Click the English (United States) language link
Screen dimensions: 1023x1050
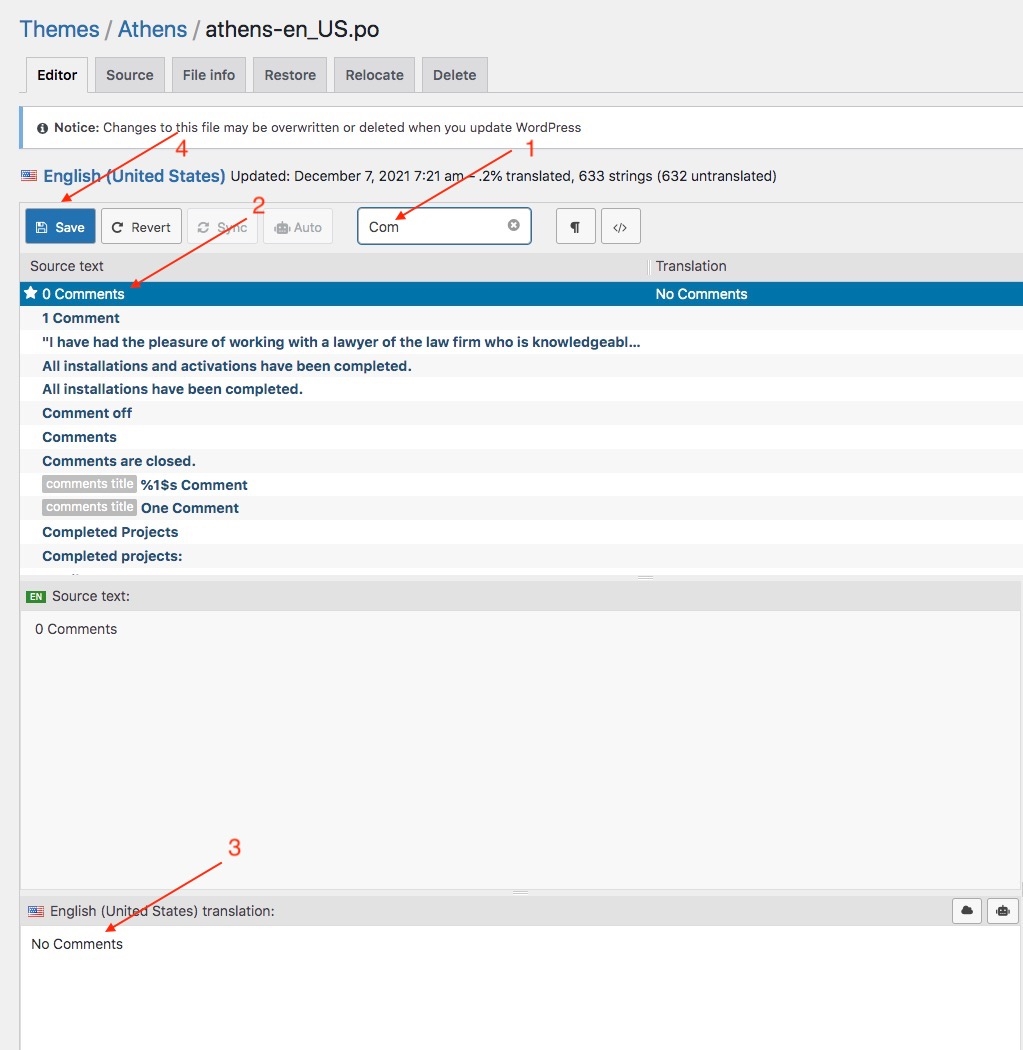[x=134, y=176]
